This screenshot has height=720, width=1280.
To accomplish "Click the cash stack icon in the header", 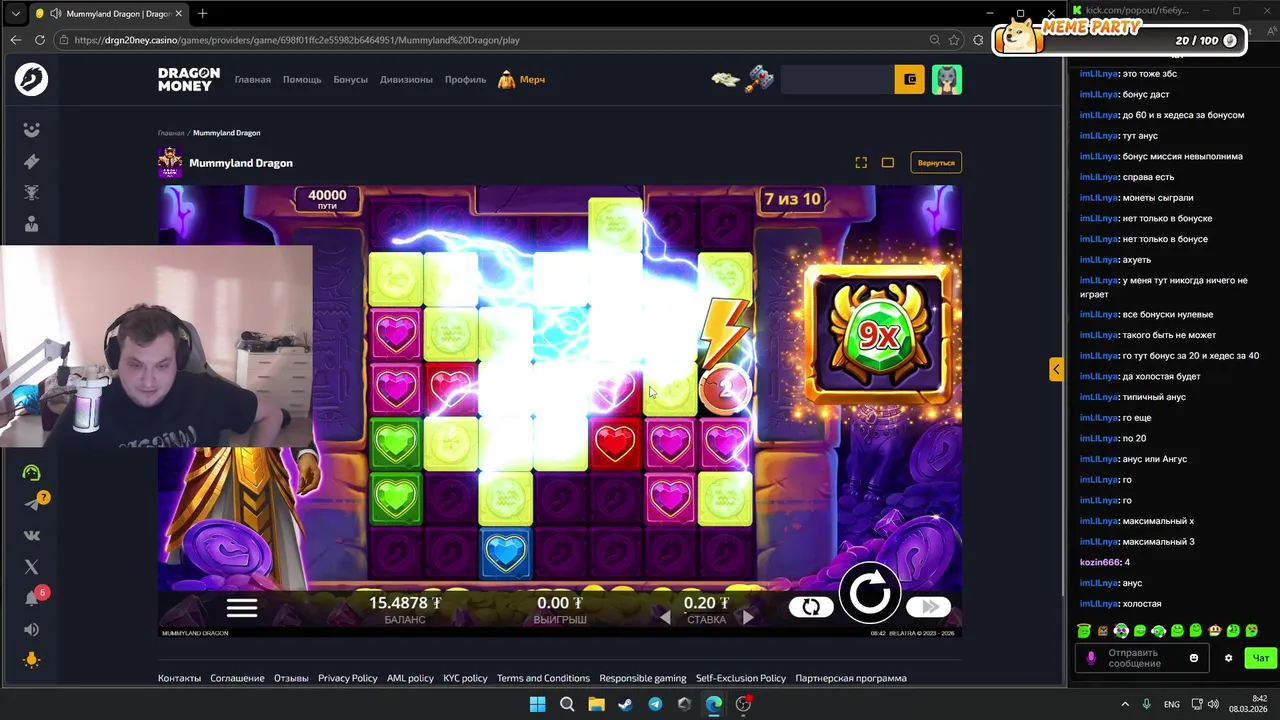I will (x=725, y=79).
